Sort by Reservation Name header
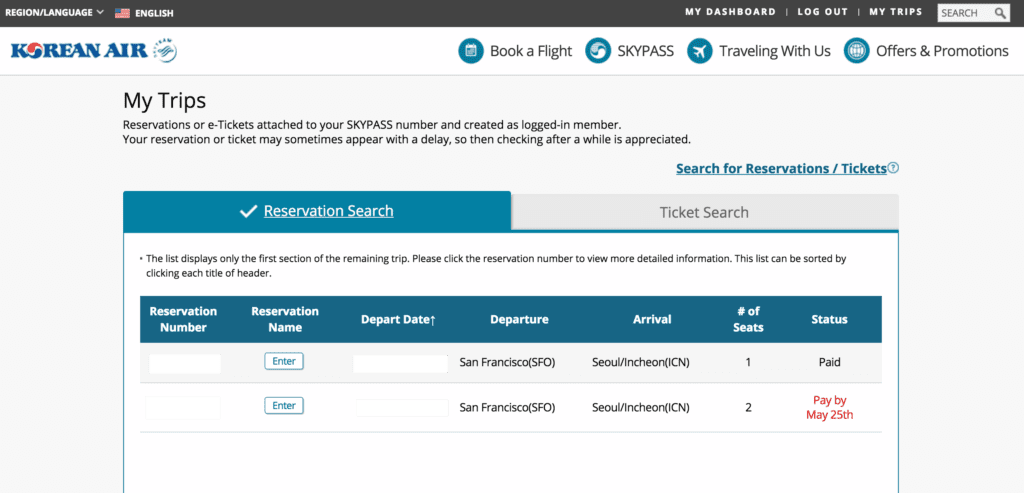 click(285, 319)
